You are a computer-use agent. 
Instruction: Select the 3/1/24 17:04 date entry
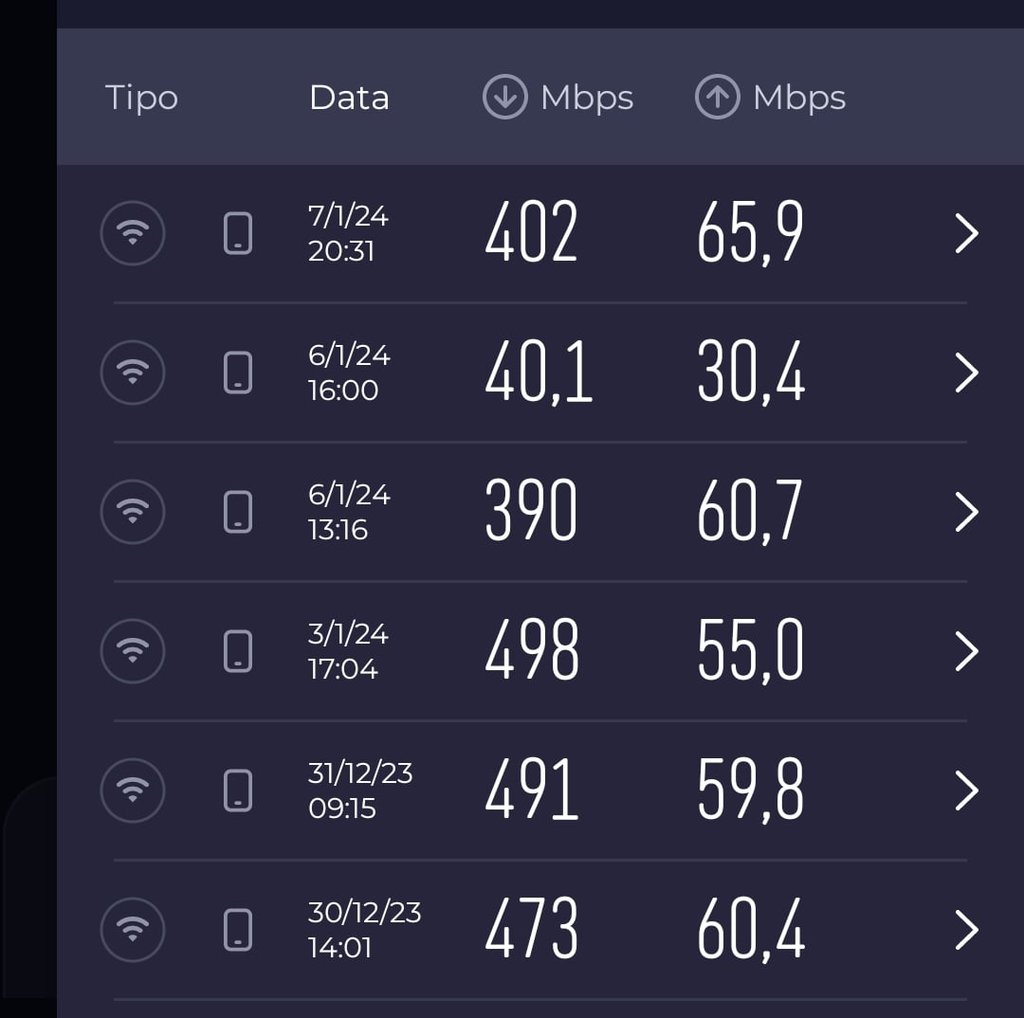pos(348,651)
